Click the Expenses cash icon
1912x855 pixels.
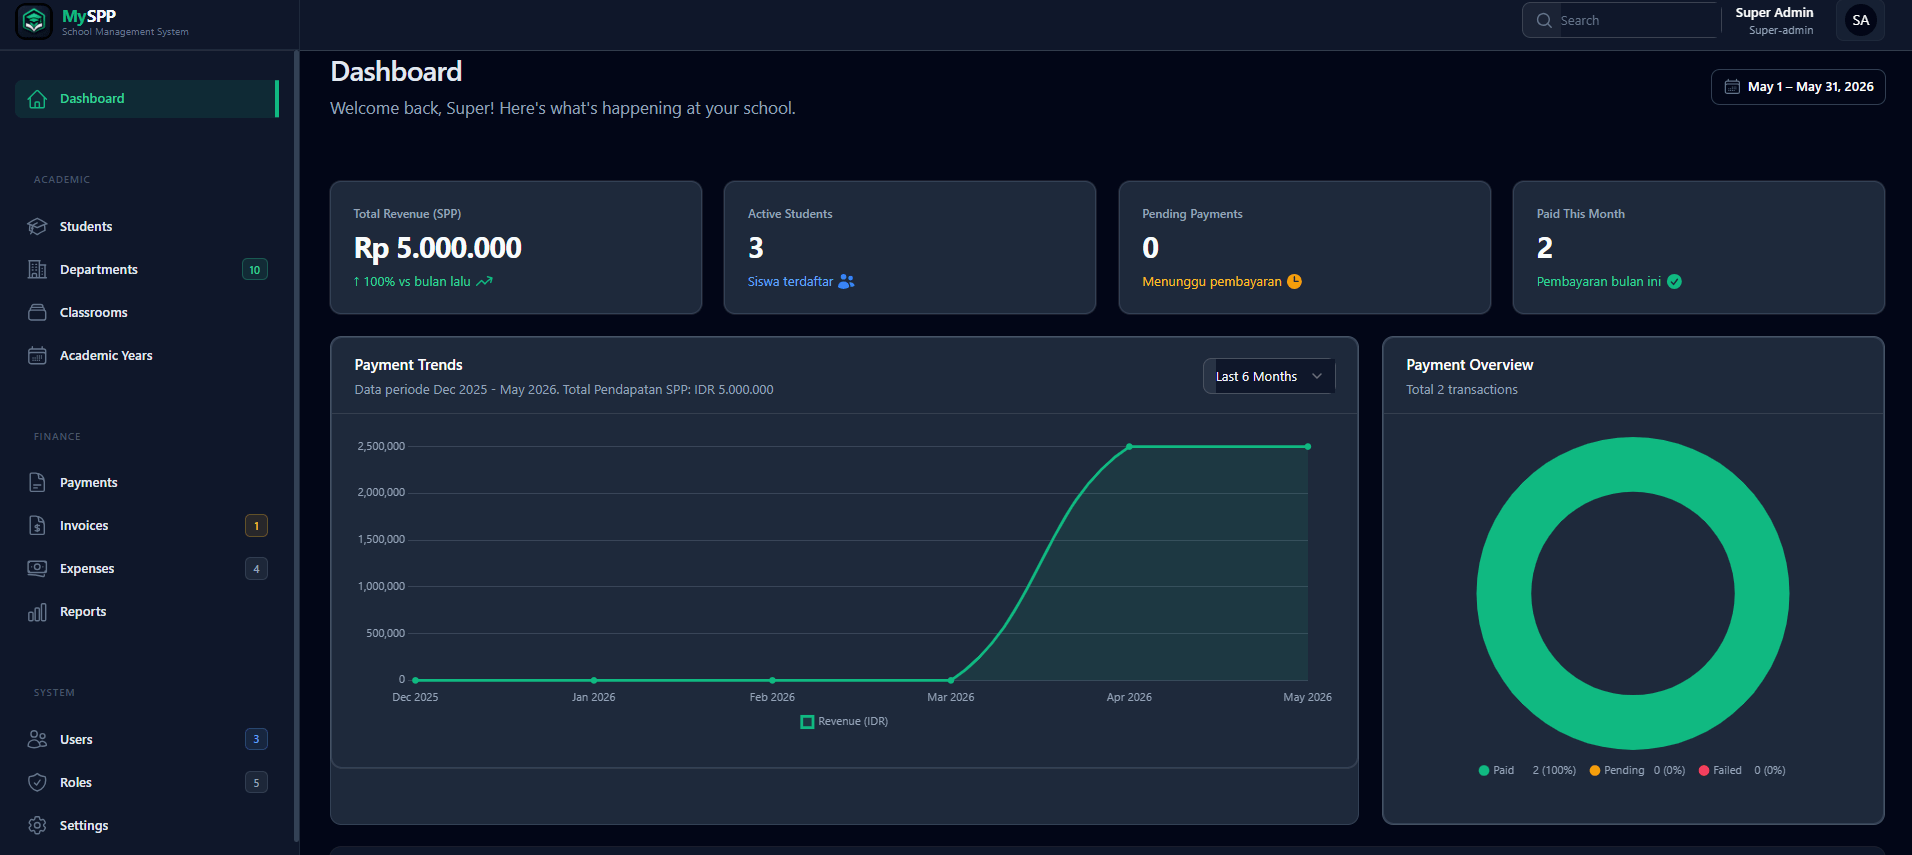(x=37, y=569)
